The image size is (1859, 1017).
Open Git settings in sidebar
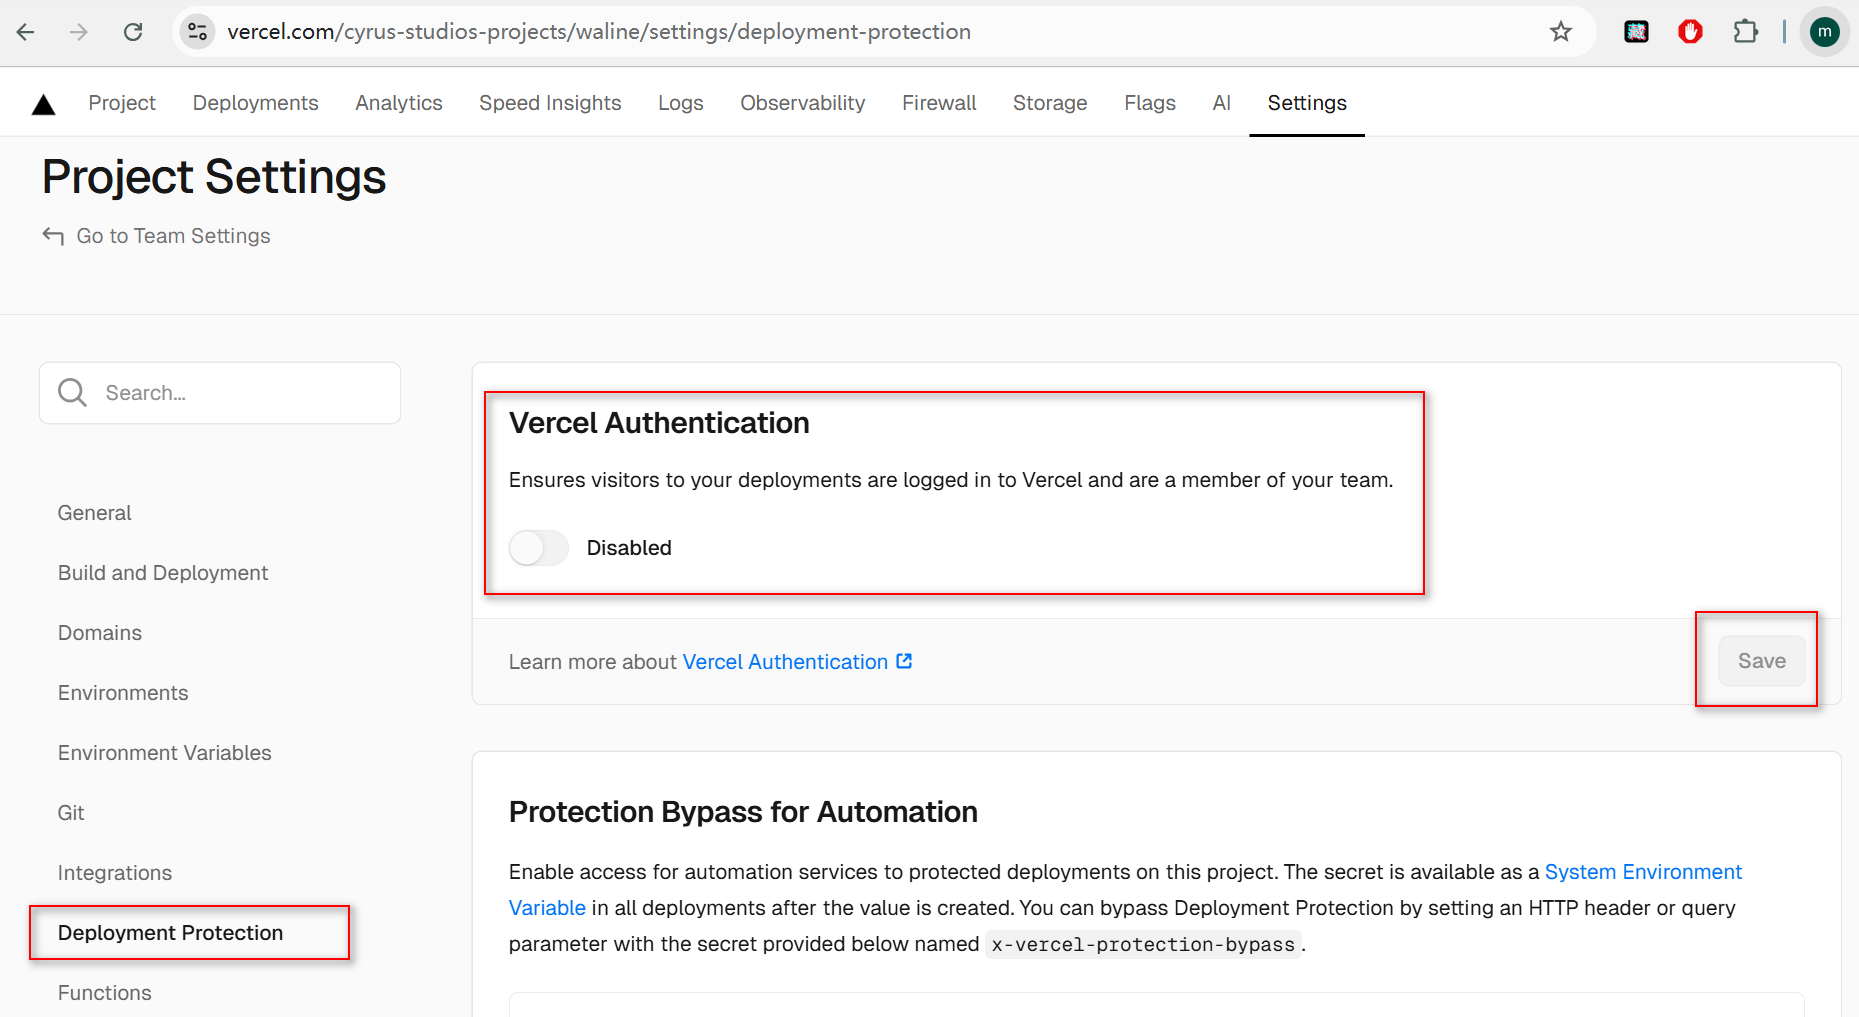(x=71, y=813)
